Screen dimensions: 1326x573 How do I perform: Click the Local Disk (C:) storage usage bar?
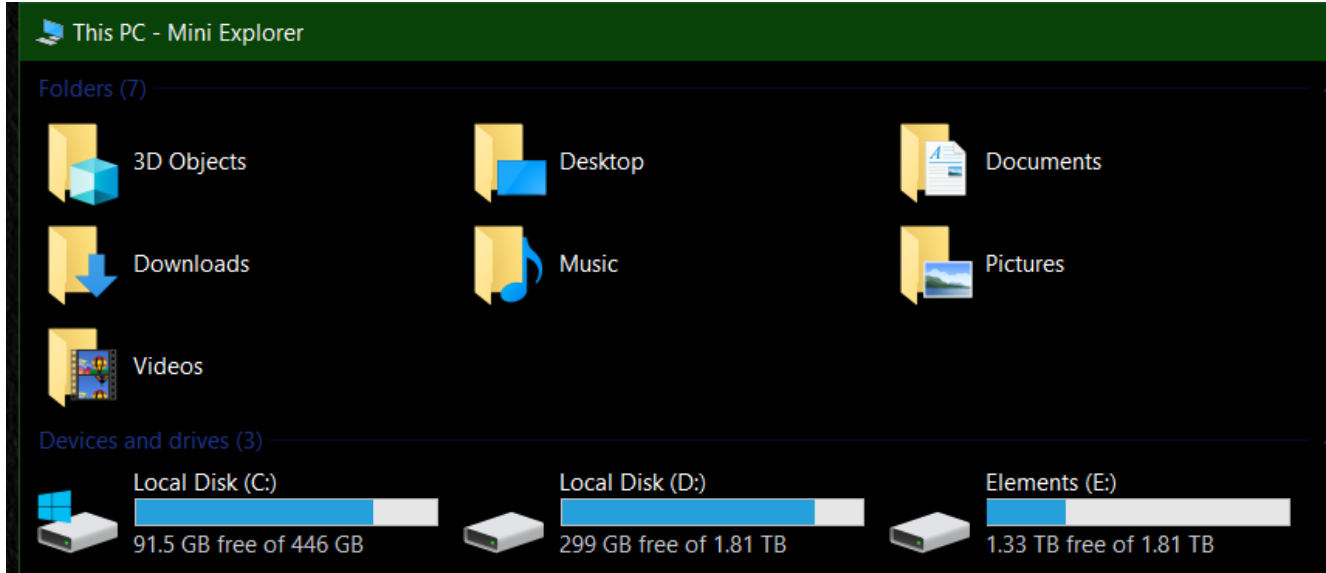286,513
